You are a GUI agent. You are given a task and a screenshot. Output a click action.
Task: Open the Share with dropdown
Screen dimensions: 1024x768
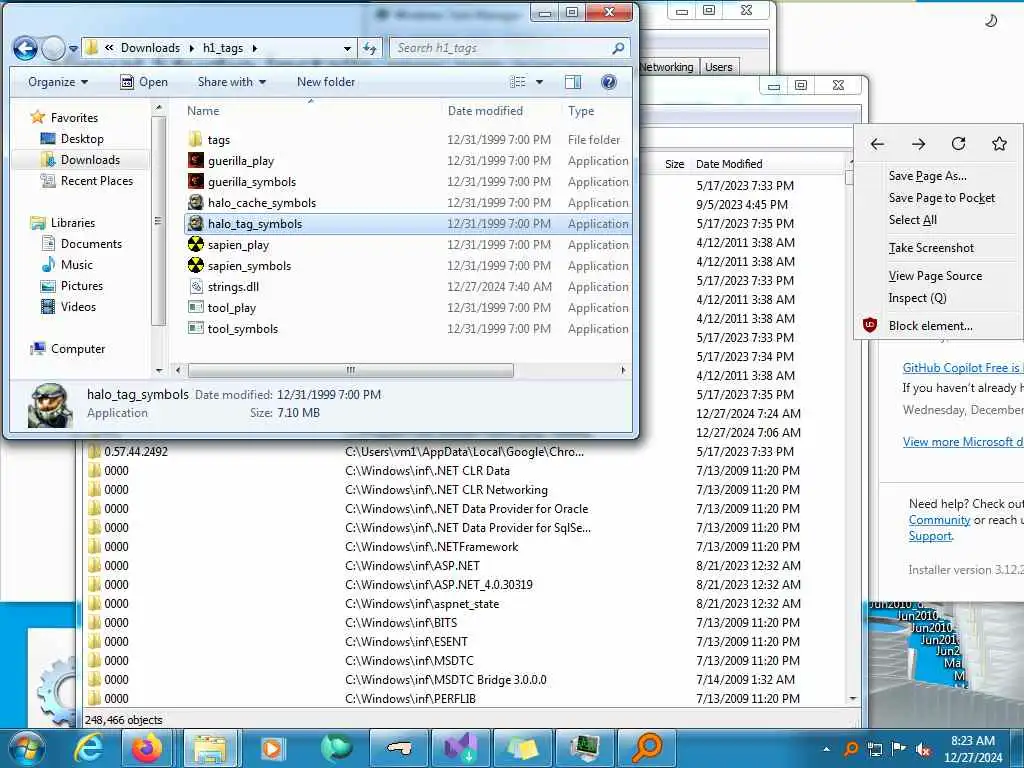pyautogui.click(x=232, y=82)
